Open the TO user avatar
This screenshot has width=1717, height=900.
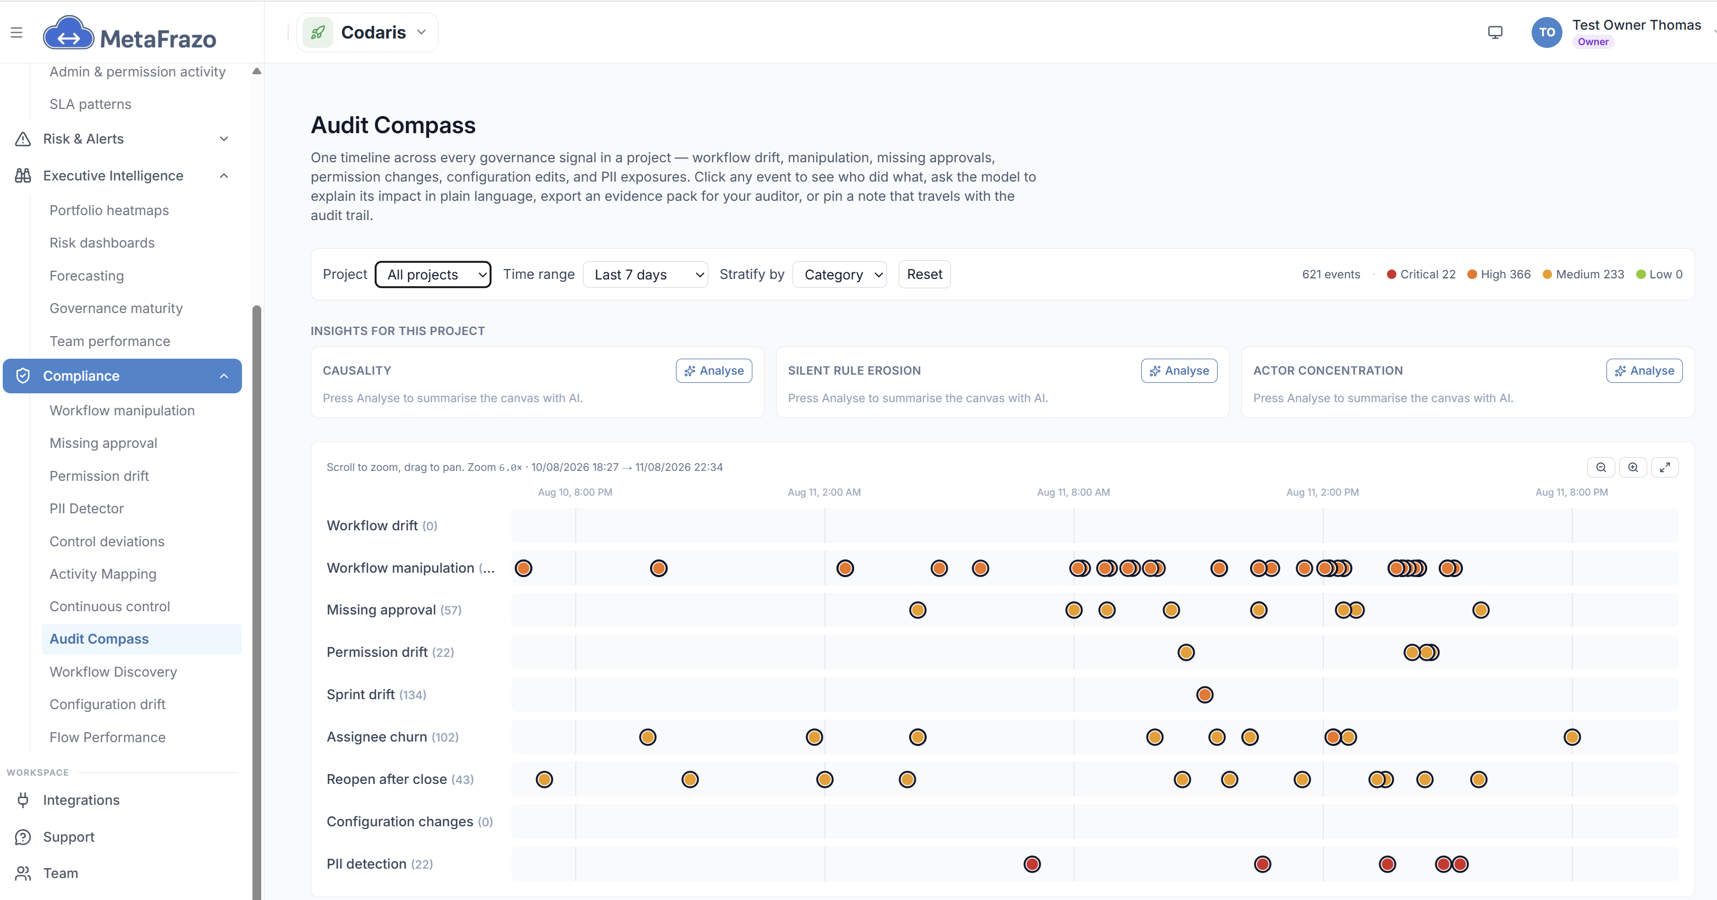point(1546,33)
